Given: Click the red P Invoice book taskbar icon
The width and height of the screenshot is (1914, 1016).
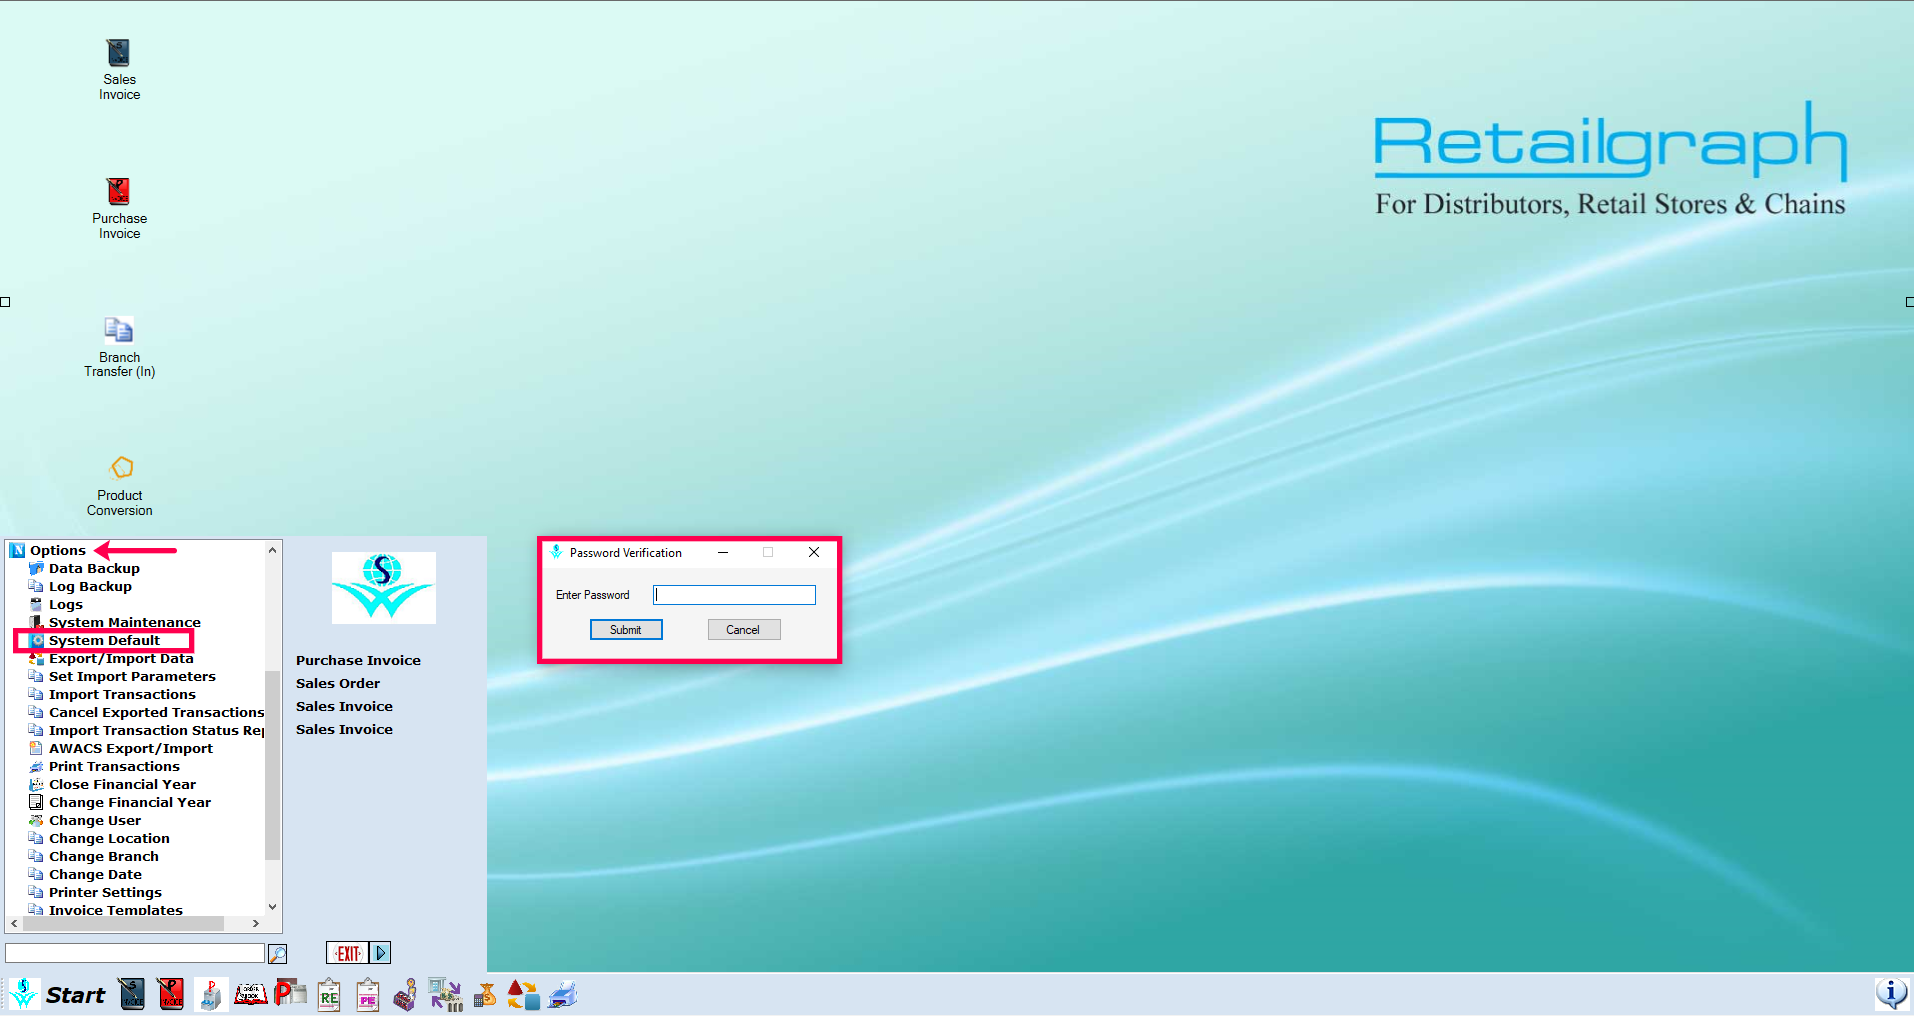Looking at the screenshot, I should tap(171, 994).
